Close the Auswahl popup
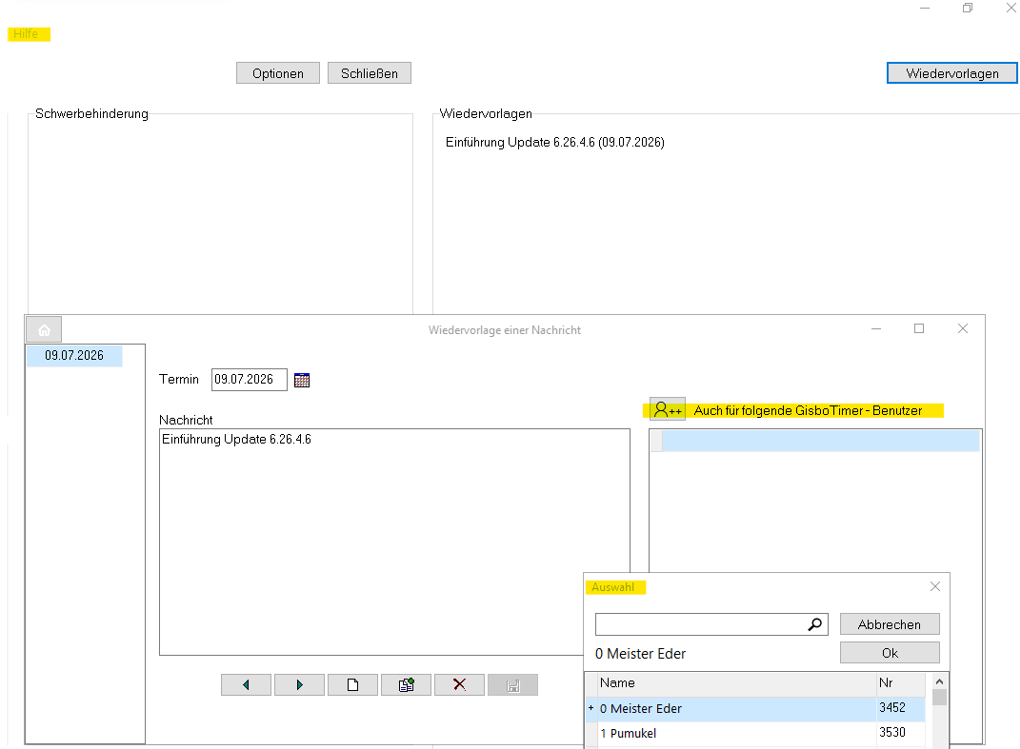This screenshot has width=1020, height=749. coord(935,586)
